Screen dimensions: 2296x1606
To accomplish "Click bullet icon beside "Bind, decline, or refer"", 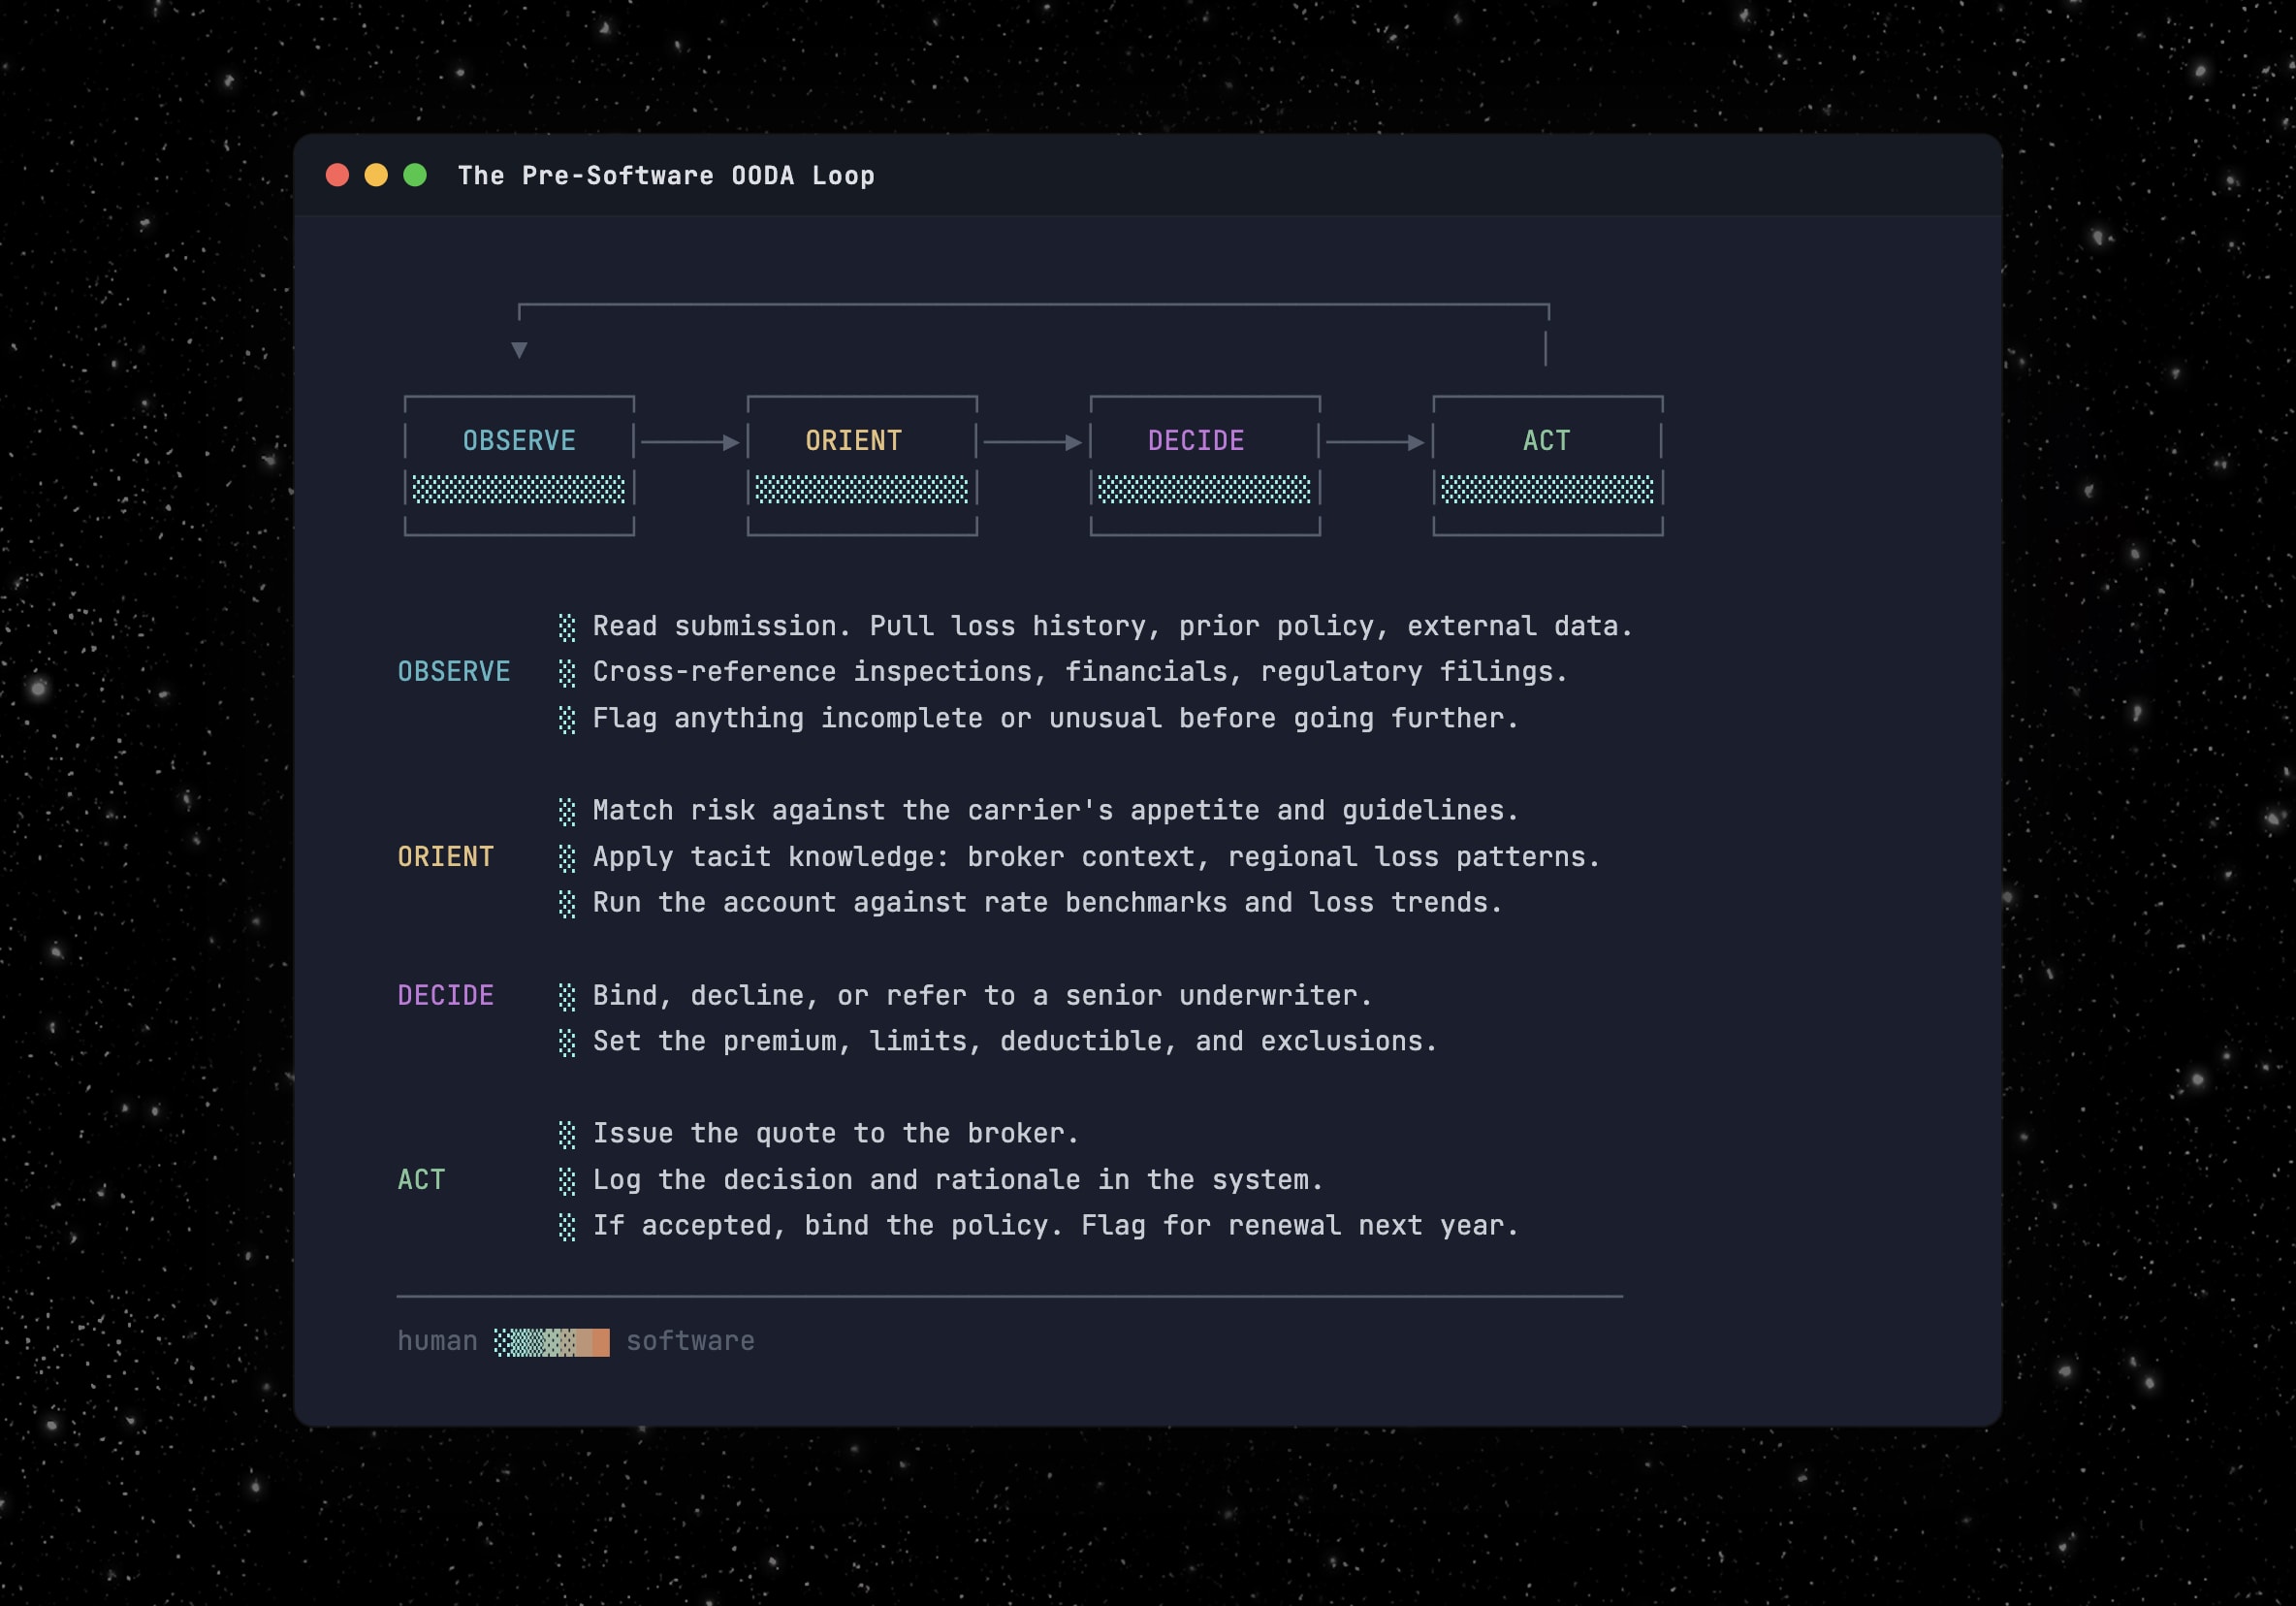I will [567, 996].
